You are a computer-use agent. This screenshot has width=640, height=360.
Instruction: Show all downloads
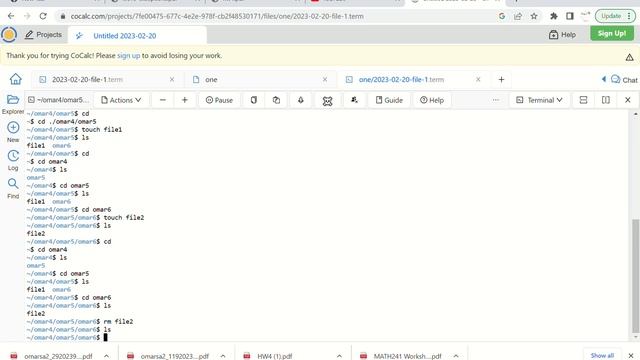pos(602,356)
